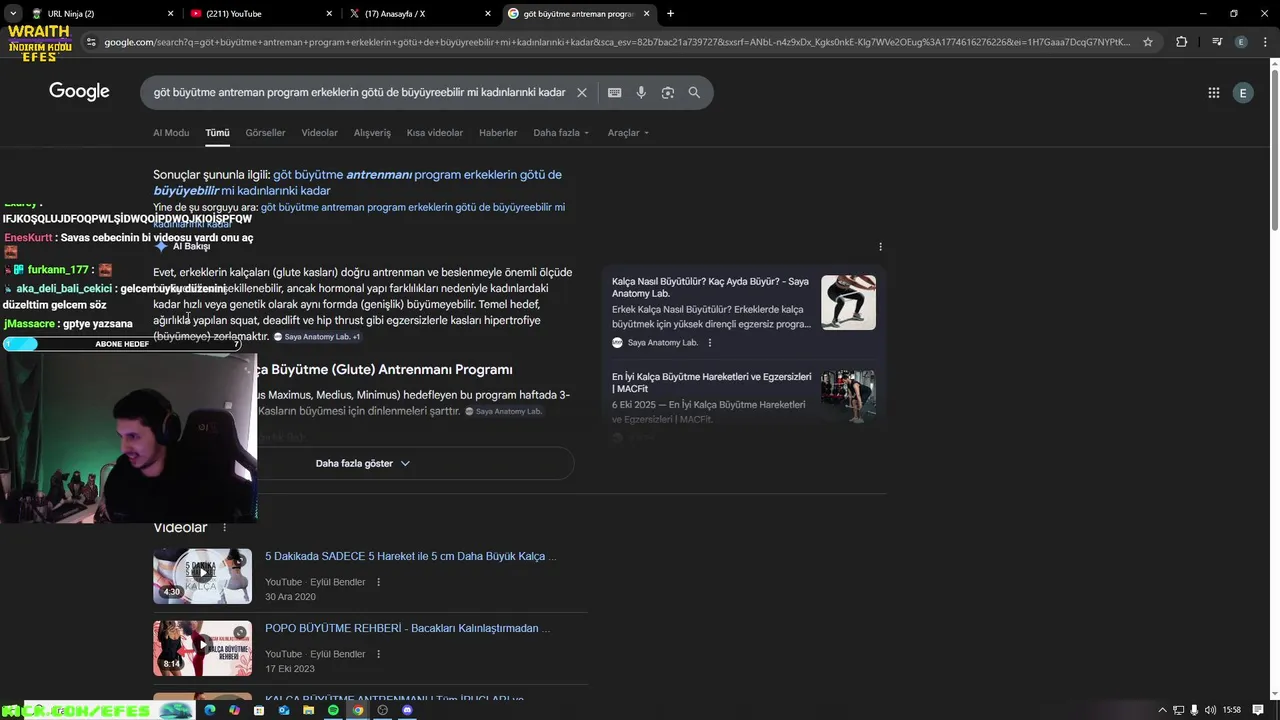Open Outlook from the taskbar

284,710
